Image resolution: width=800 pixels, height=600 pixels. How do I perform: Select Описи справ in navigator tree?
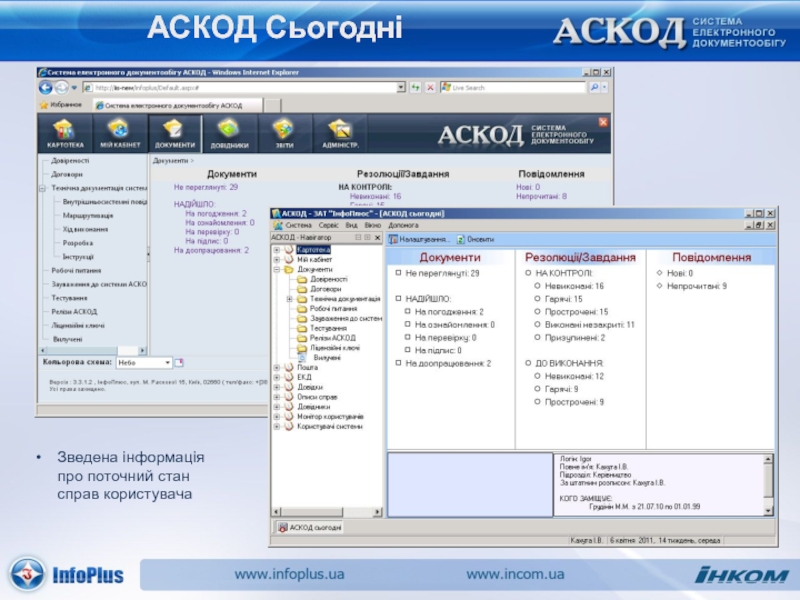point(317,397)
